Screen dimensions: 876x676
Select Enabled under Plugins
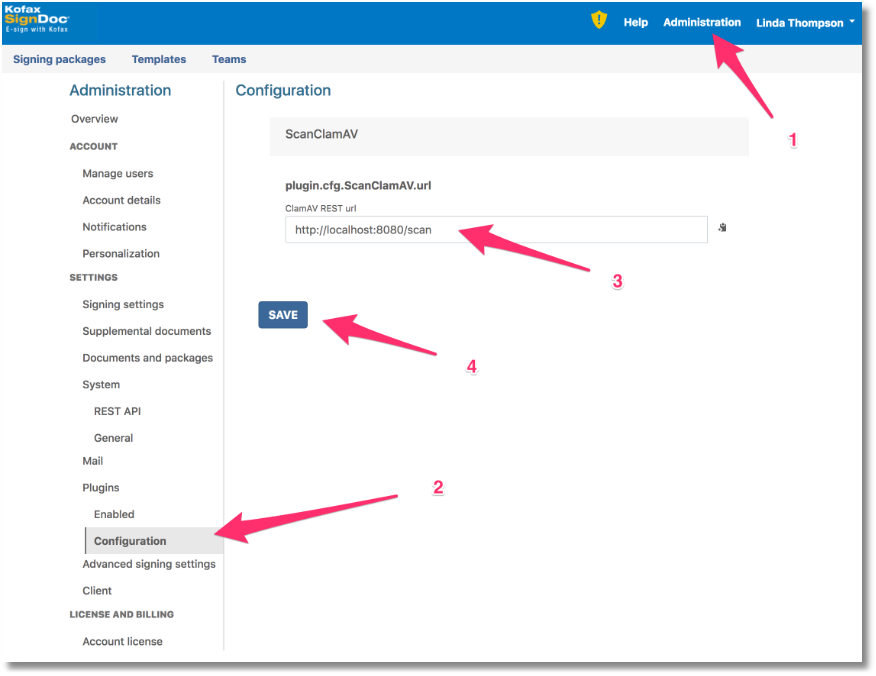click(114, 515)
